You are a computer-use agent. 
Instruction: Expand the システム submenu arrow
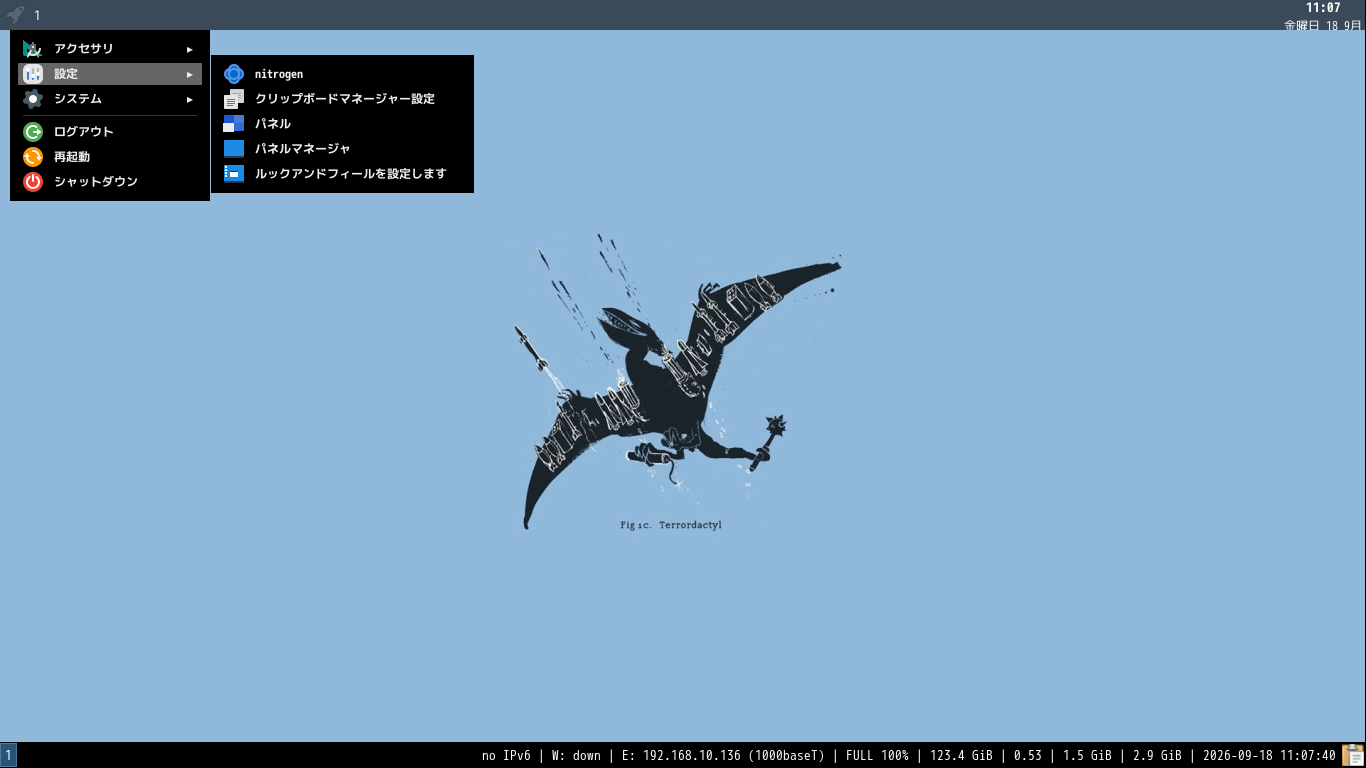coord(190,99)
